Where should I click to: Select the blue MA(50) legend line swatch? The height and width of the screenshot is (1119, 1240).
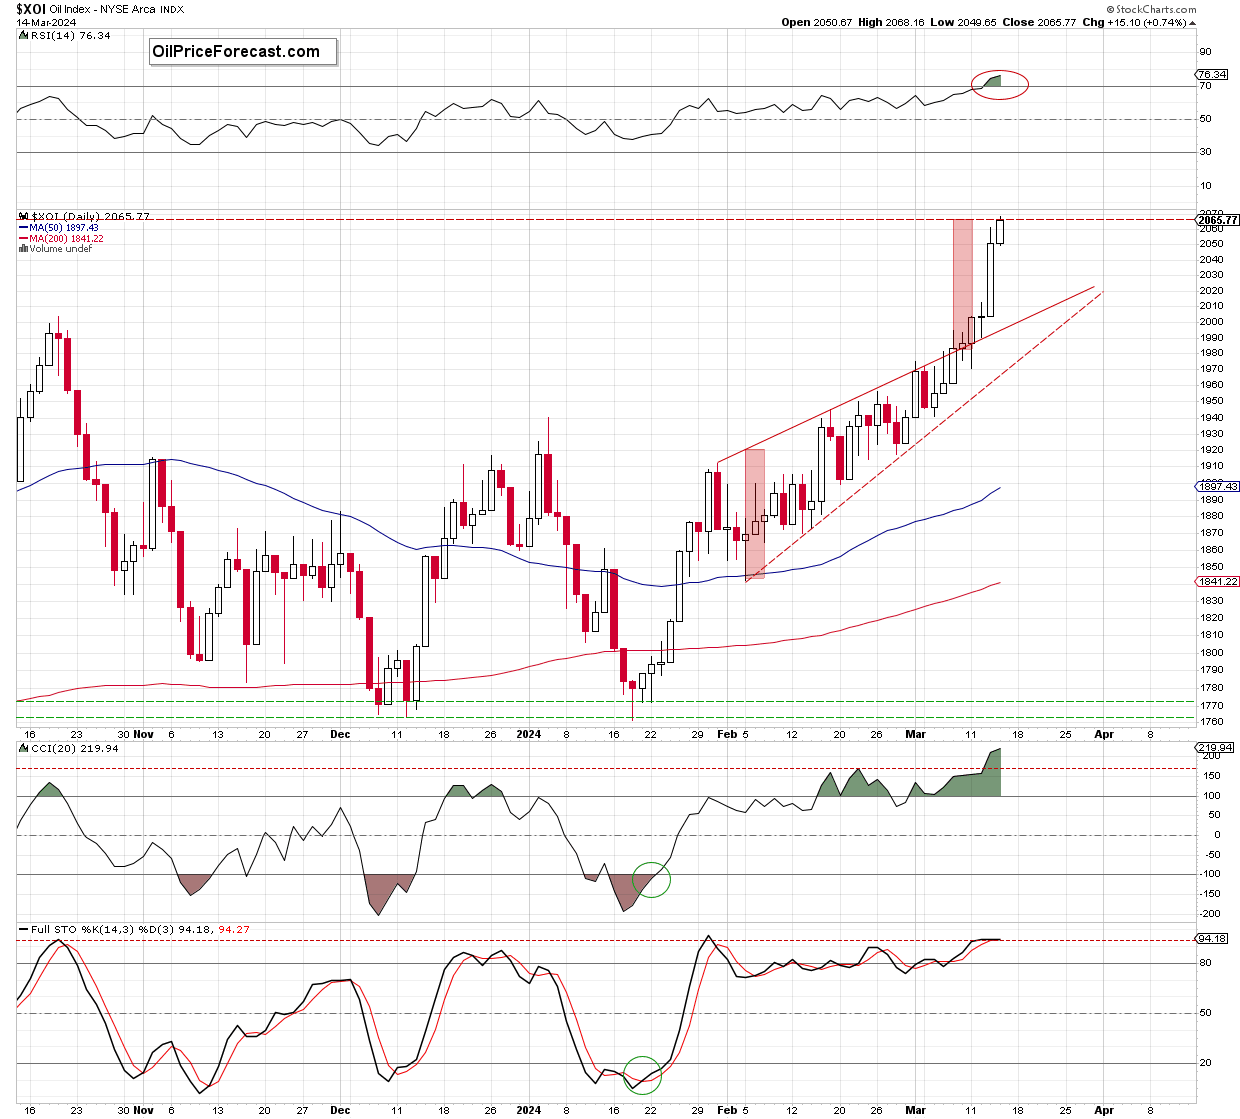click(x=22, y=228)
